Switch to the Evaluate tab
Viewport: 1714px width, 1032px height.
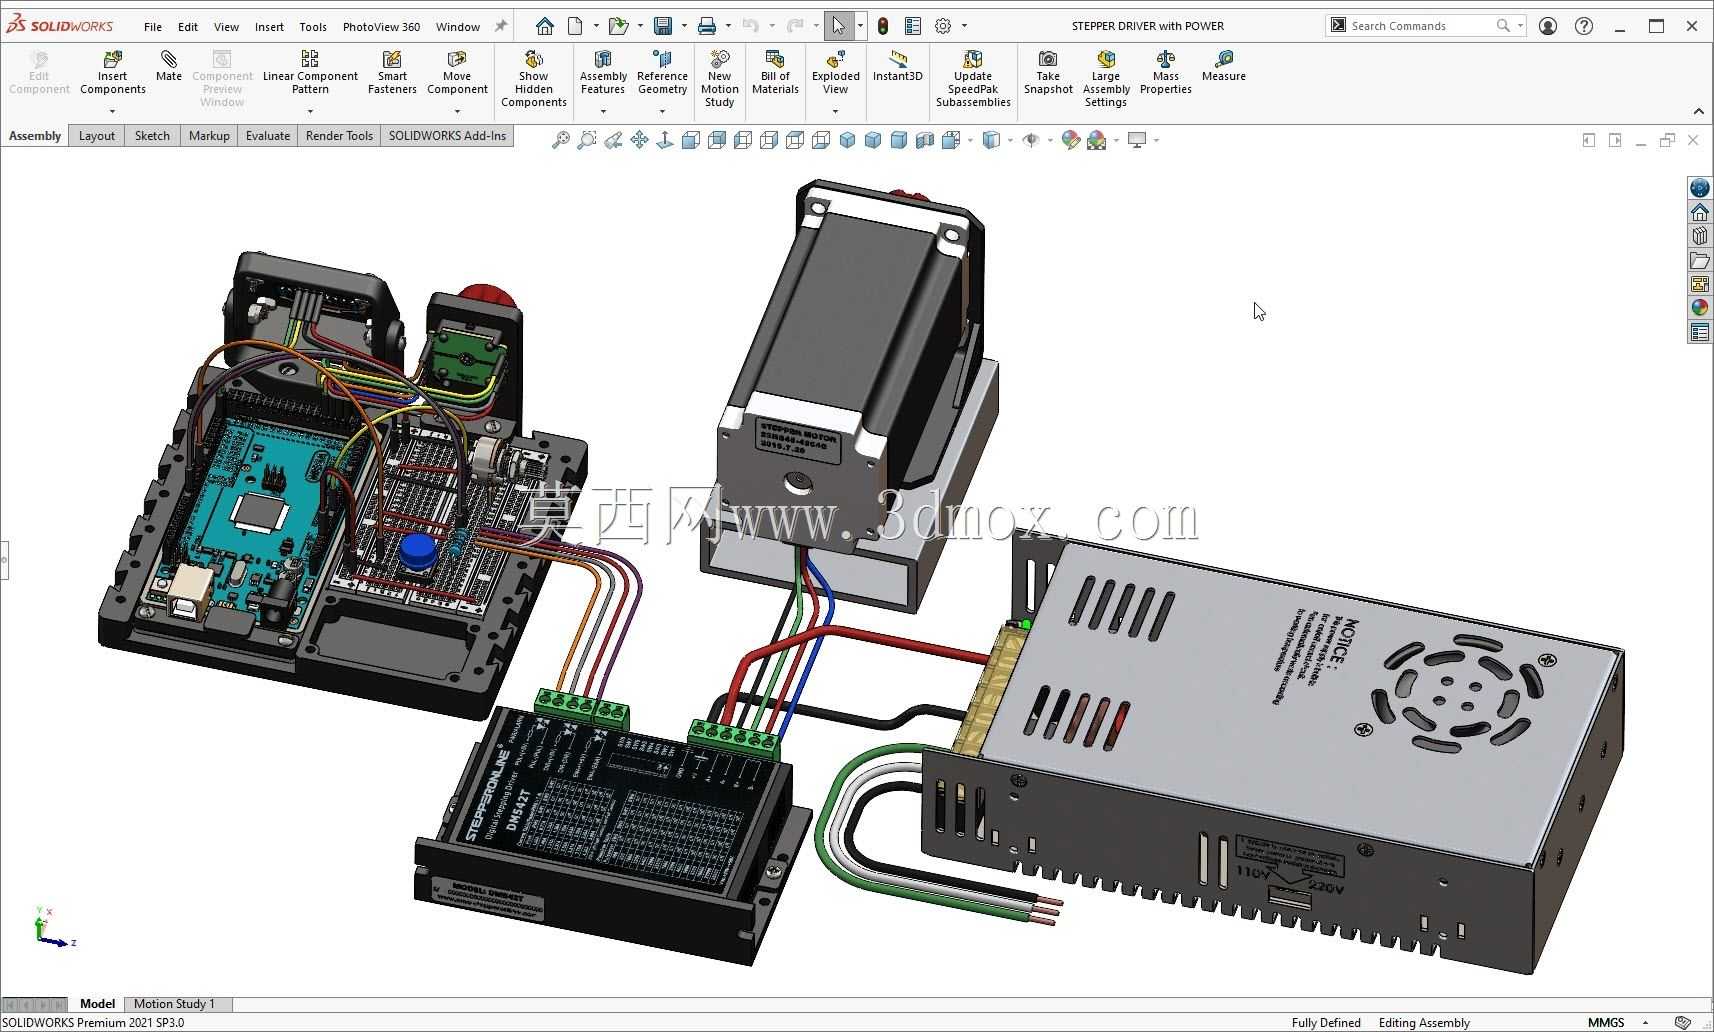pos(268,136)
